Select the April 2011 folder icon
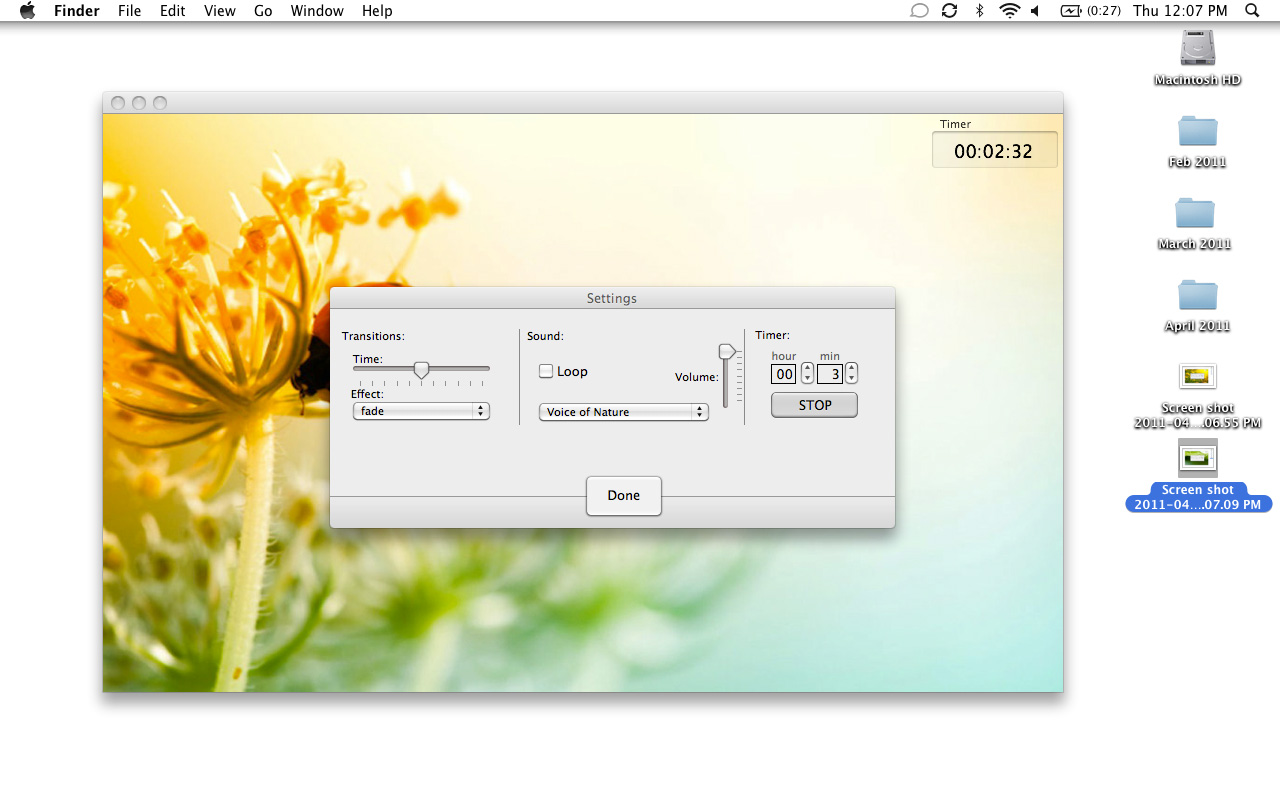1280x800 pixels. (1197, 296)
